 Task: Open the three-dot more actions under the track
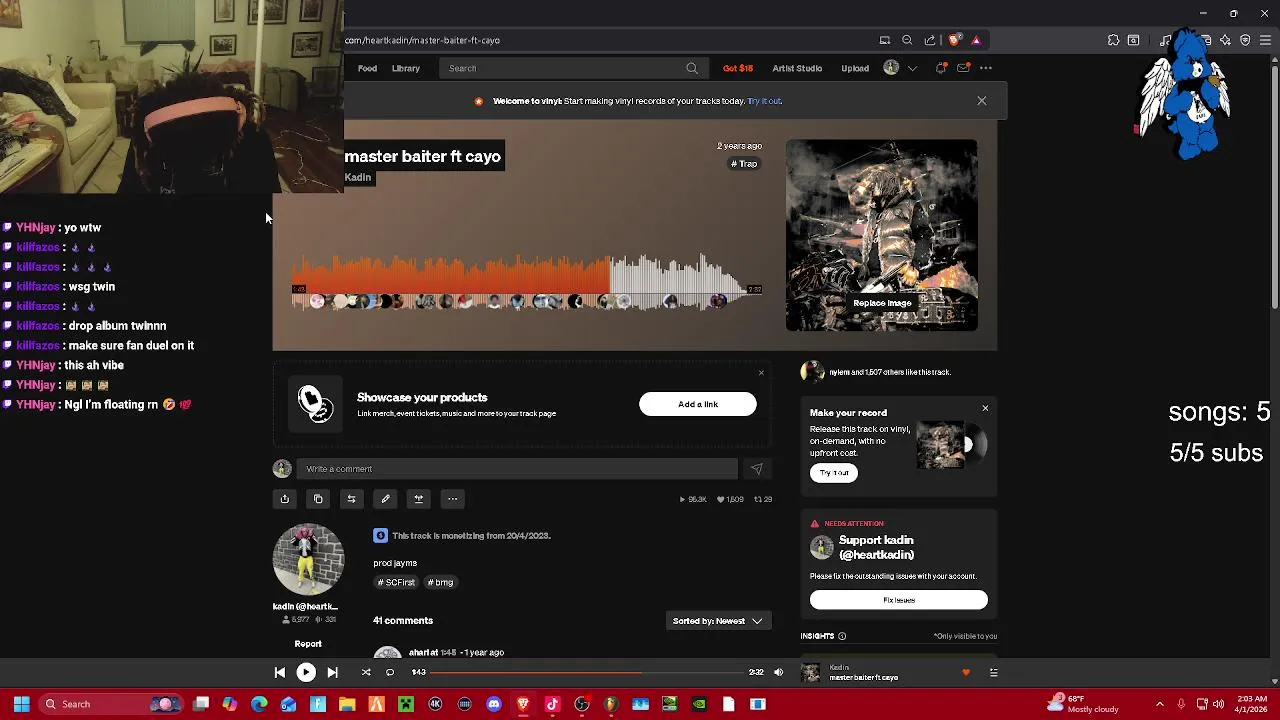452,499
